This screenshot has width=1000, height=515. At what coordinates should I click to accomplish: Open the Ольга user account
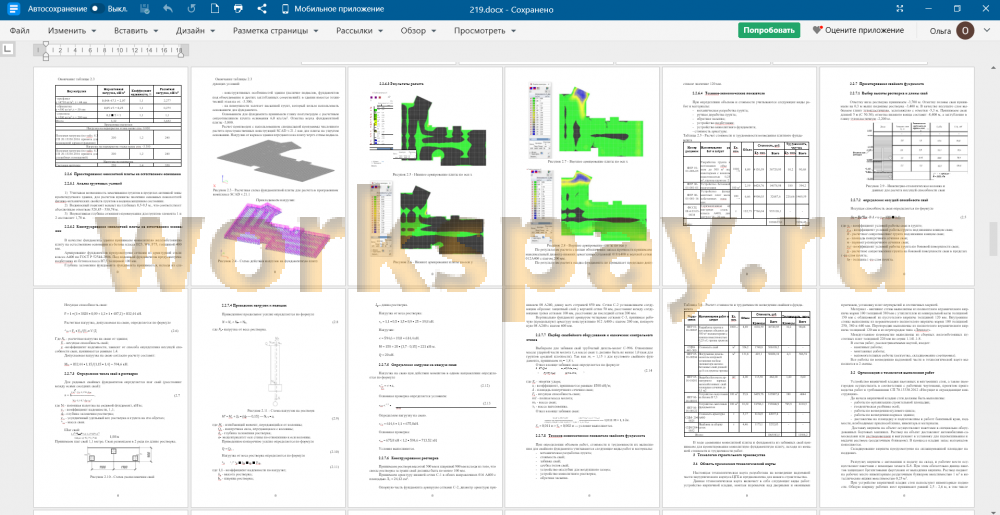[x=941, y=31]
